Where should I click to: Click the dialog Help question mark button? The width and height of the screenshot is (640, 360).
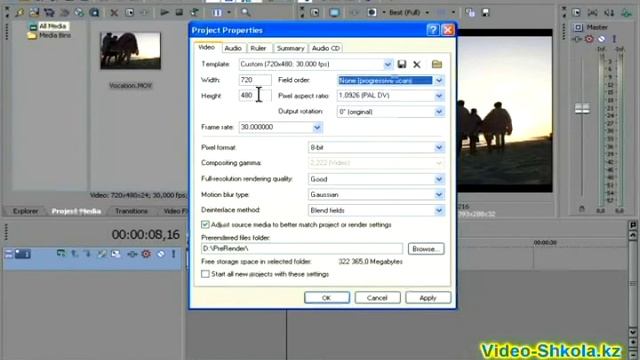(x=433, y=30)
